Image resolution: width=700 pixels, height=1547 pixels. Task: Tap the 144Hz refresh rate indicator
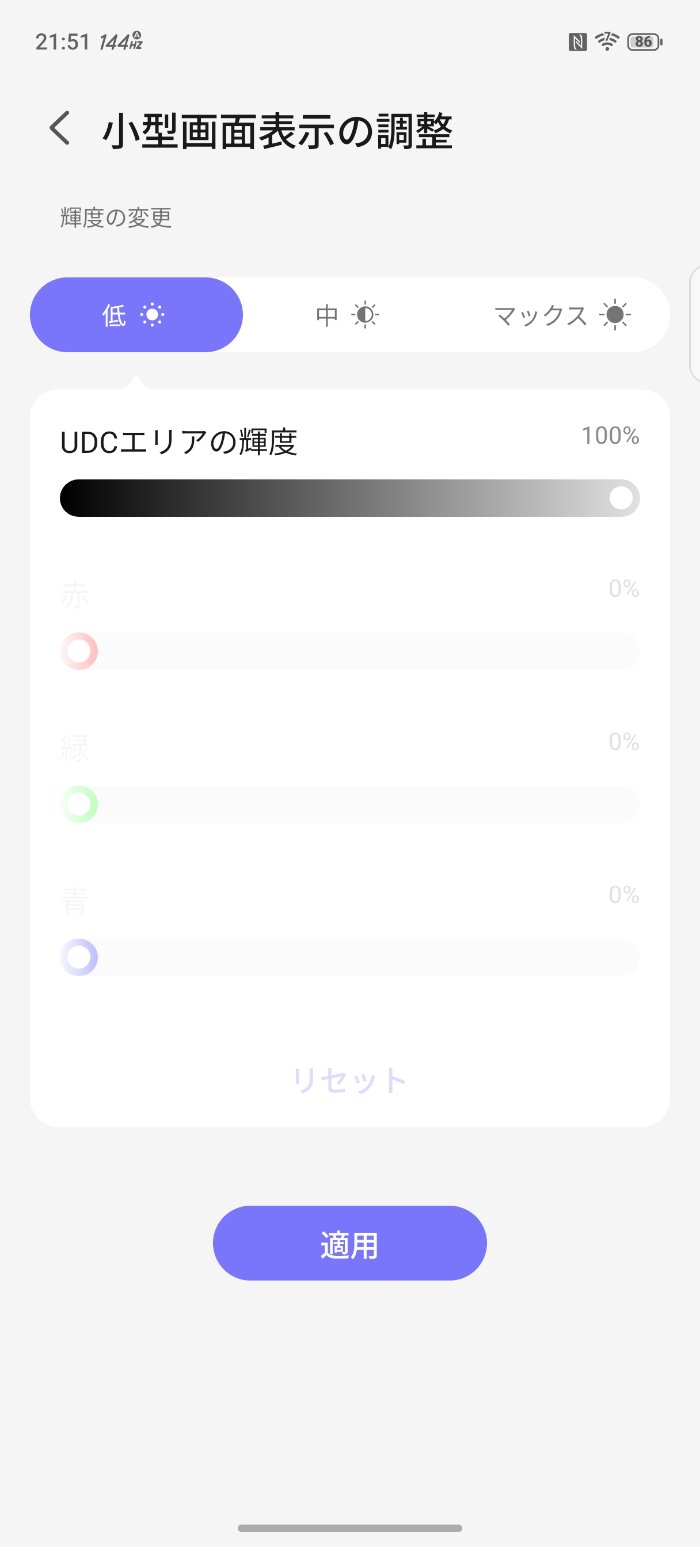click(x=120, y=42)
